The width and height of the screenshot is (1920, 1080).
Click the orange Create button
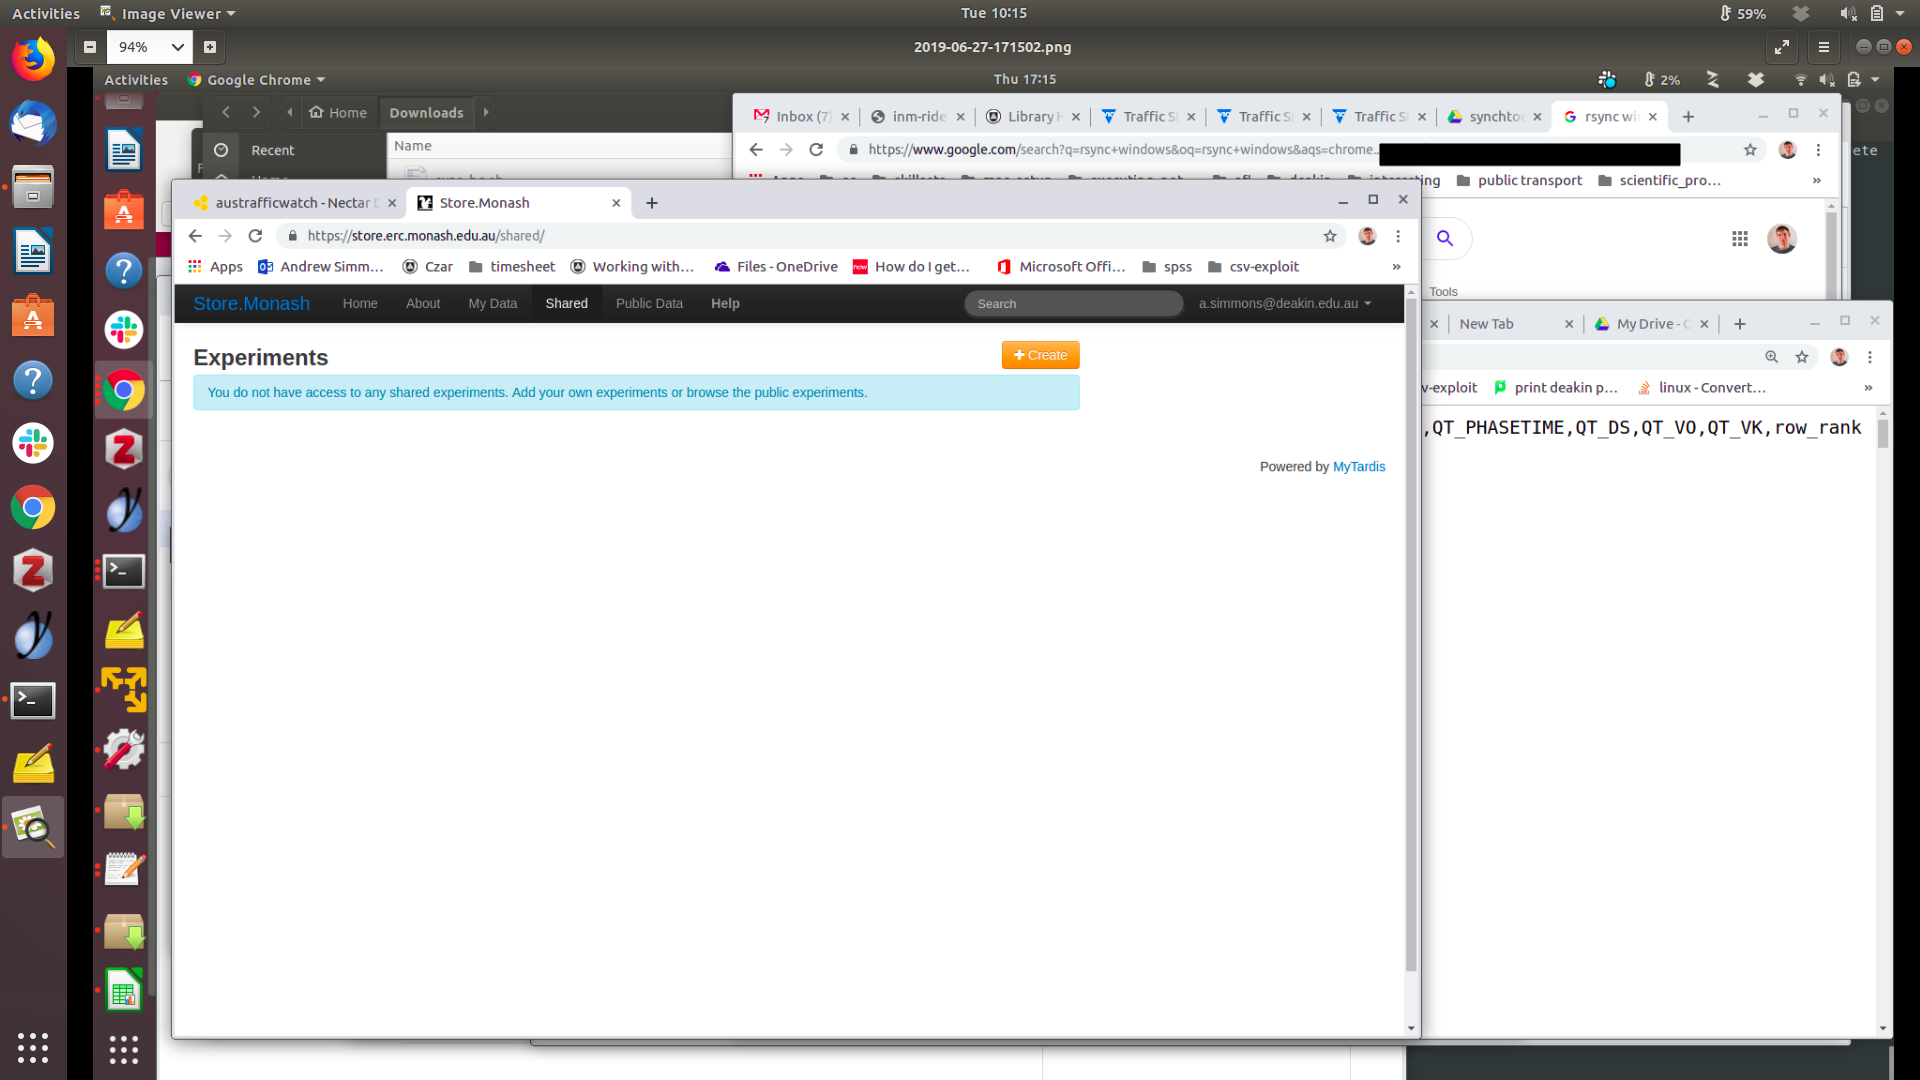[1040, 355]
